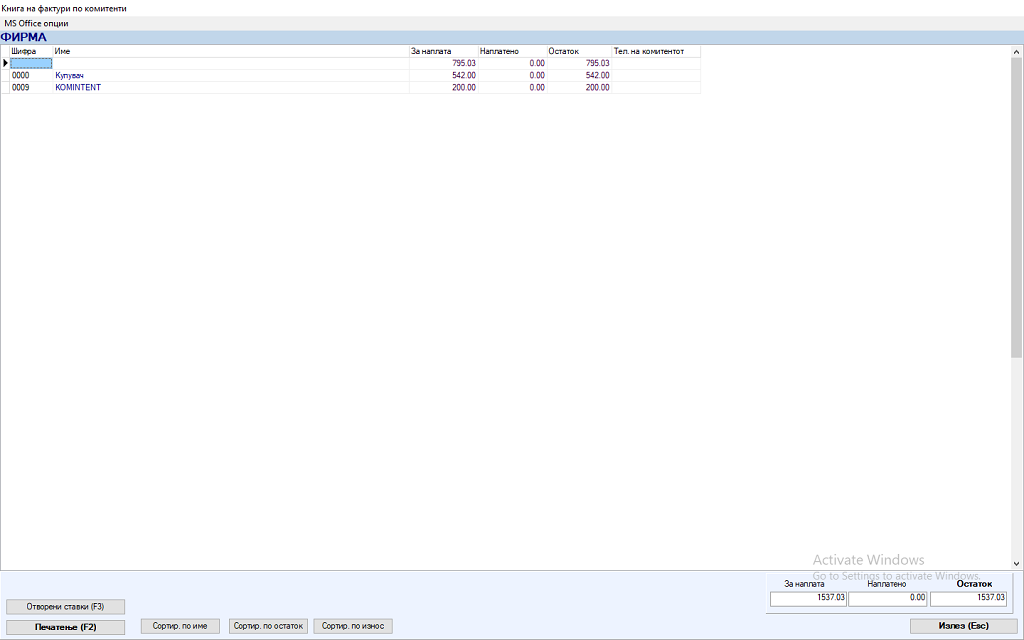Image resolution: width=1024 pixels, height=640 pixels.
Task: Sort by name with Сортир. по име
Action: [180, 626]
